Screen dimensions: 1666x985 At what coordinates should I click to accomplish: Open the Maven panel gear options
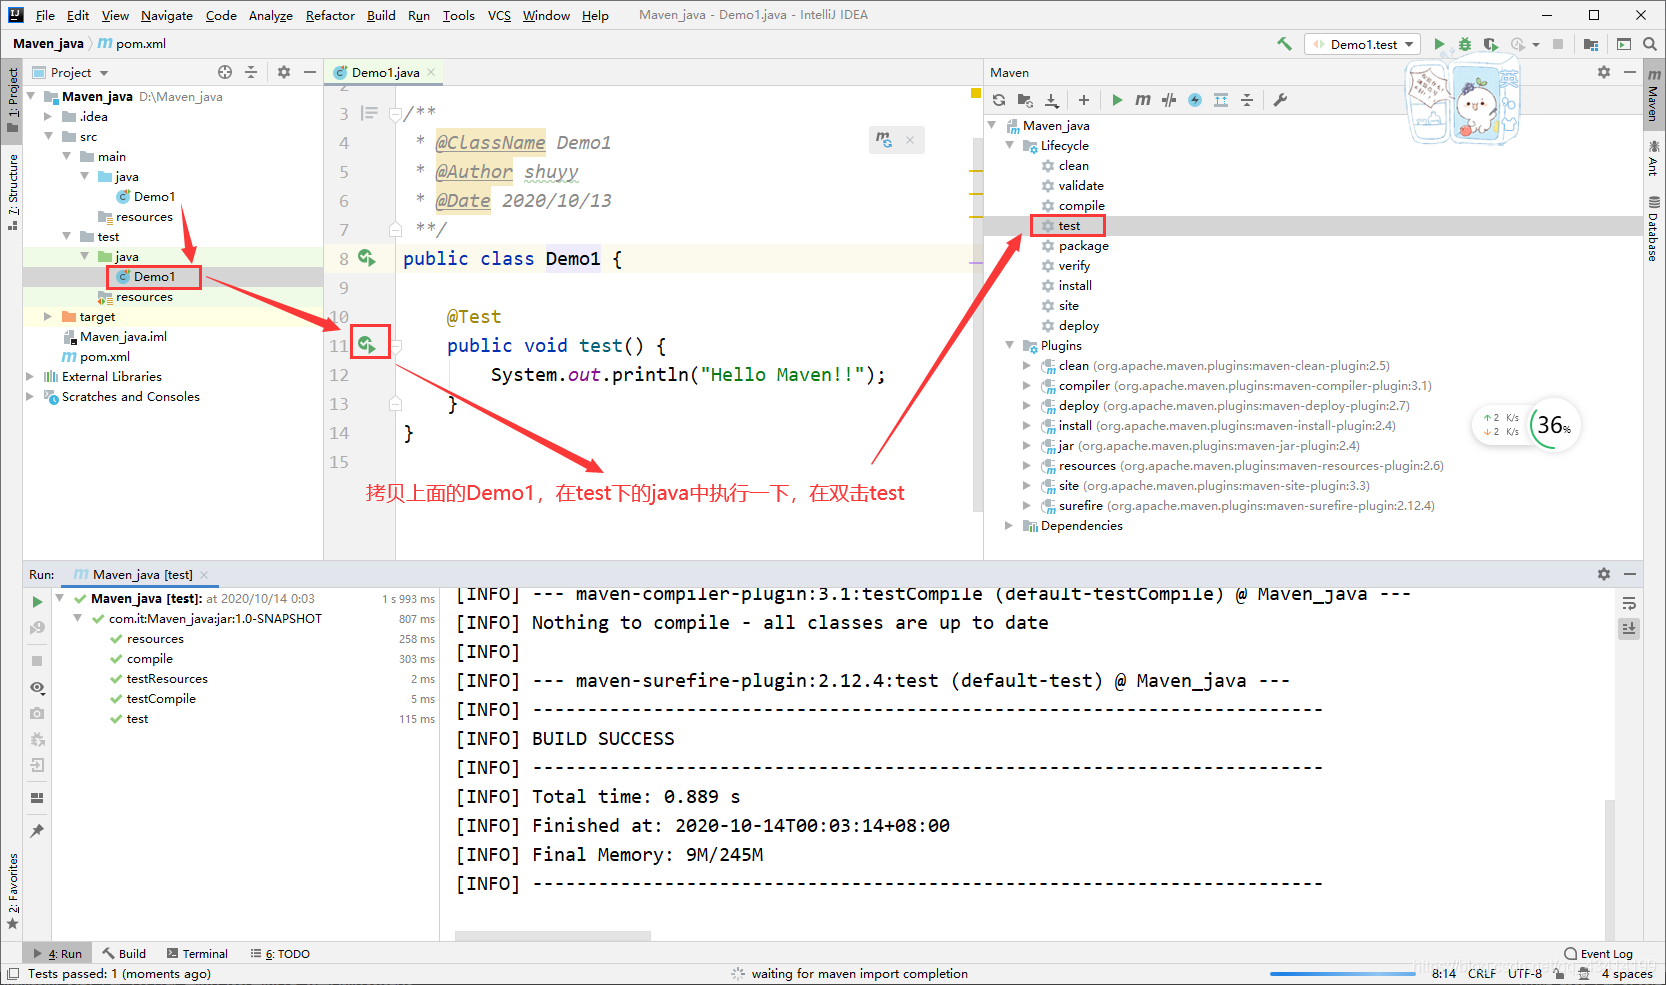tap(1604, 72)
